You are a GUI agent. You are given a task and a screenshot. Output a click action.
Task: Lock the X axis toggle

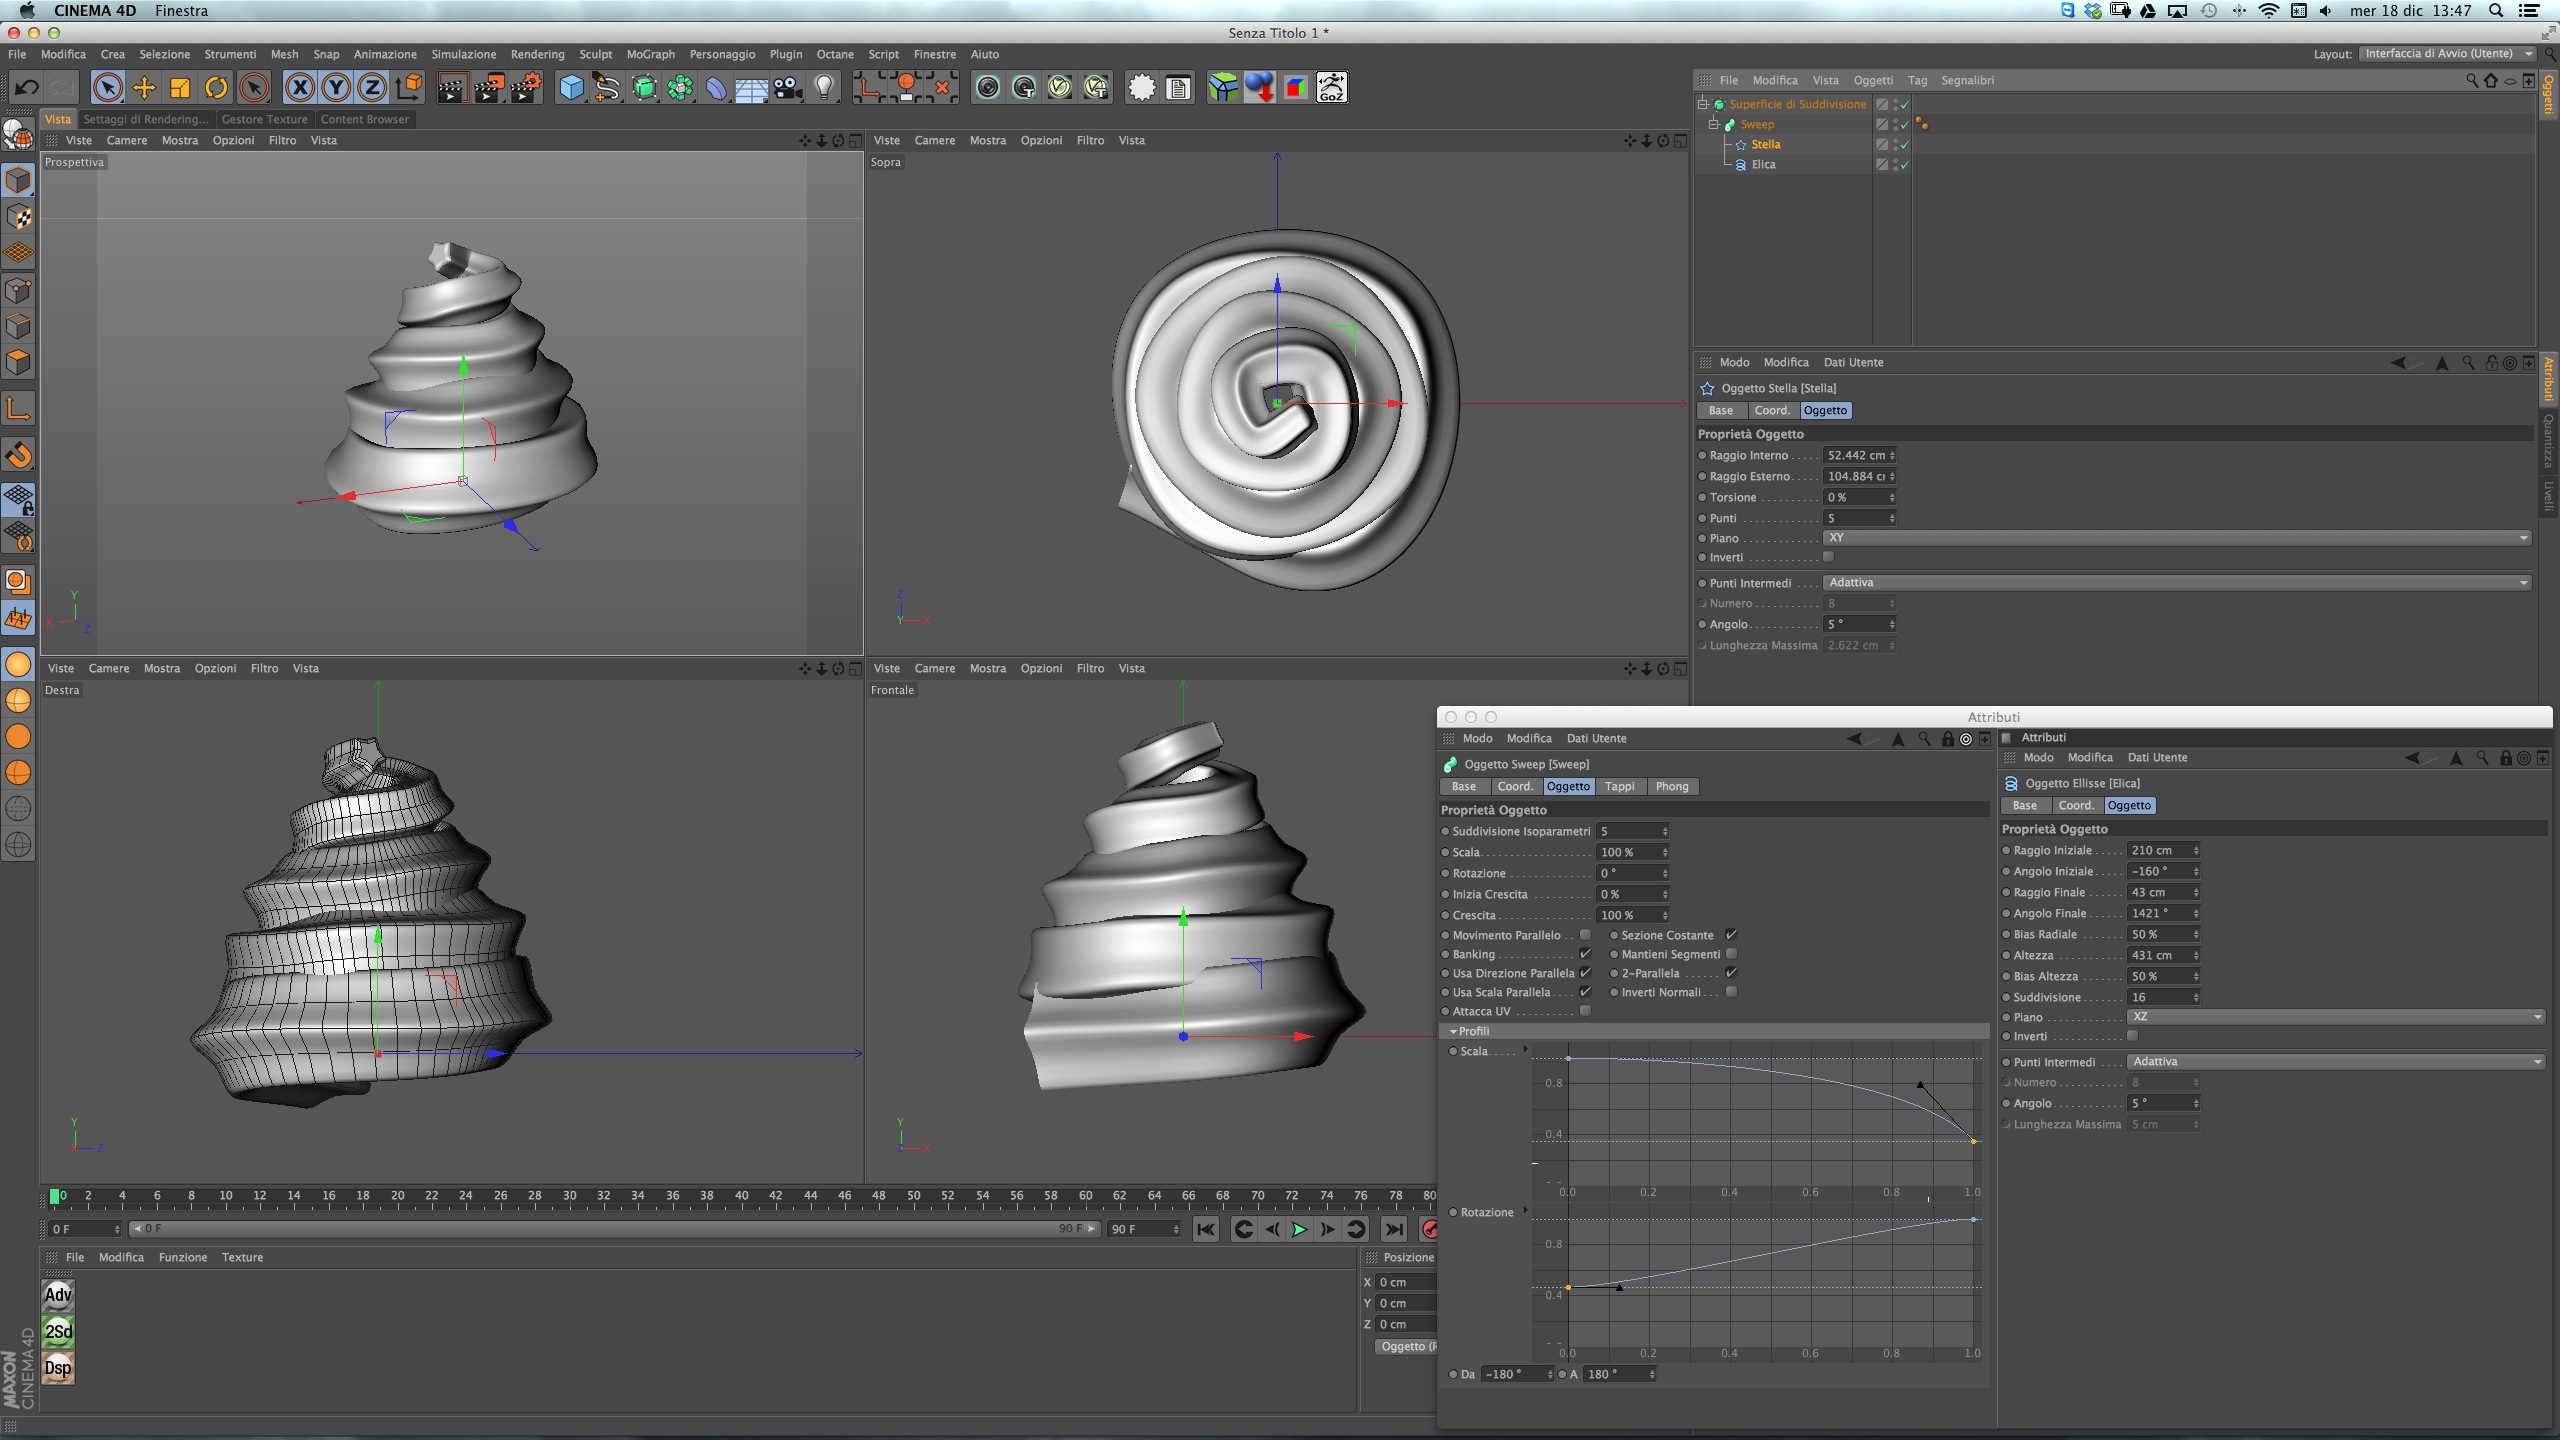pyautogui.click(x=299, y=88)
